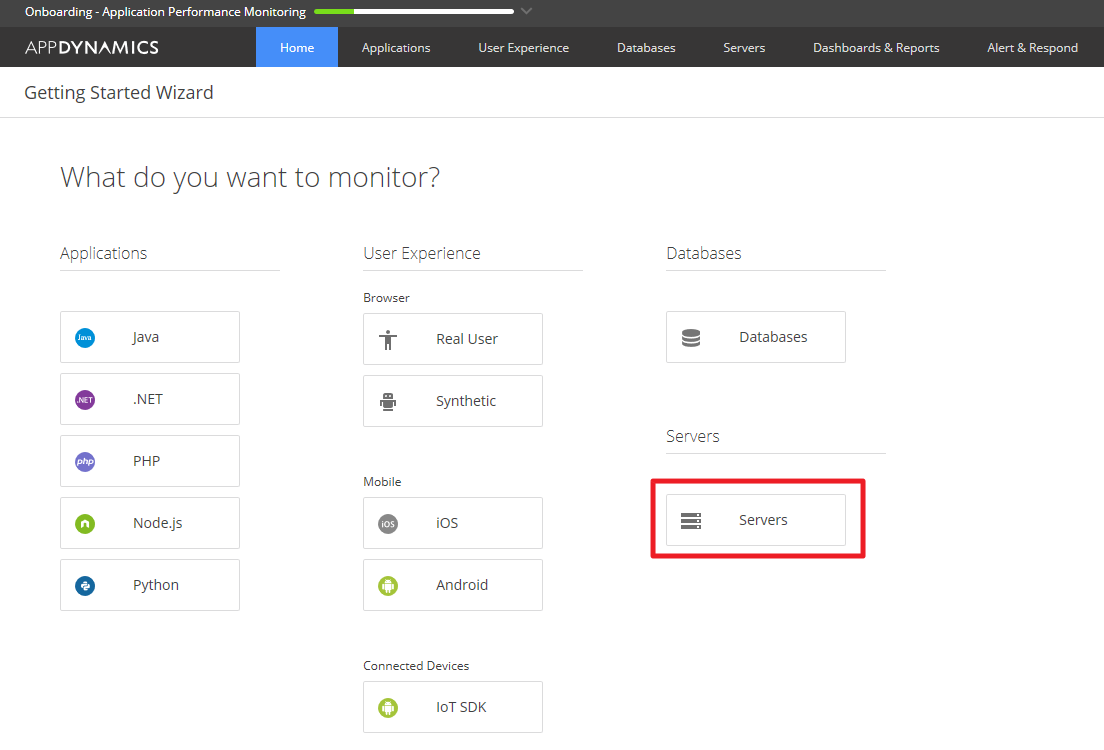Choose Java application monitoring
The height and width of the screenshot is (750, 1104).
coord(150,337)
